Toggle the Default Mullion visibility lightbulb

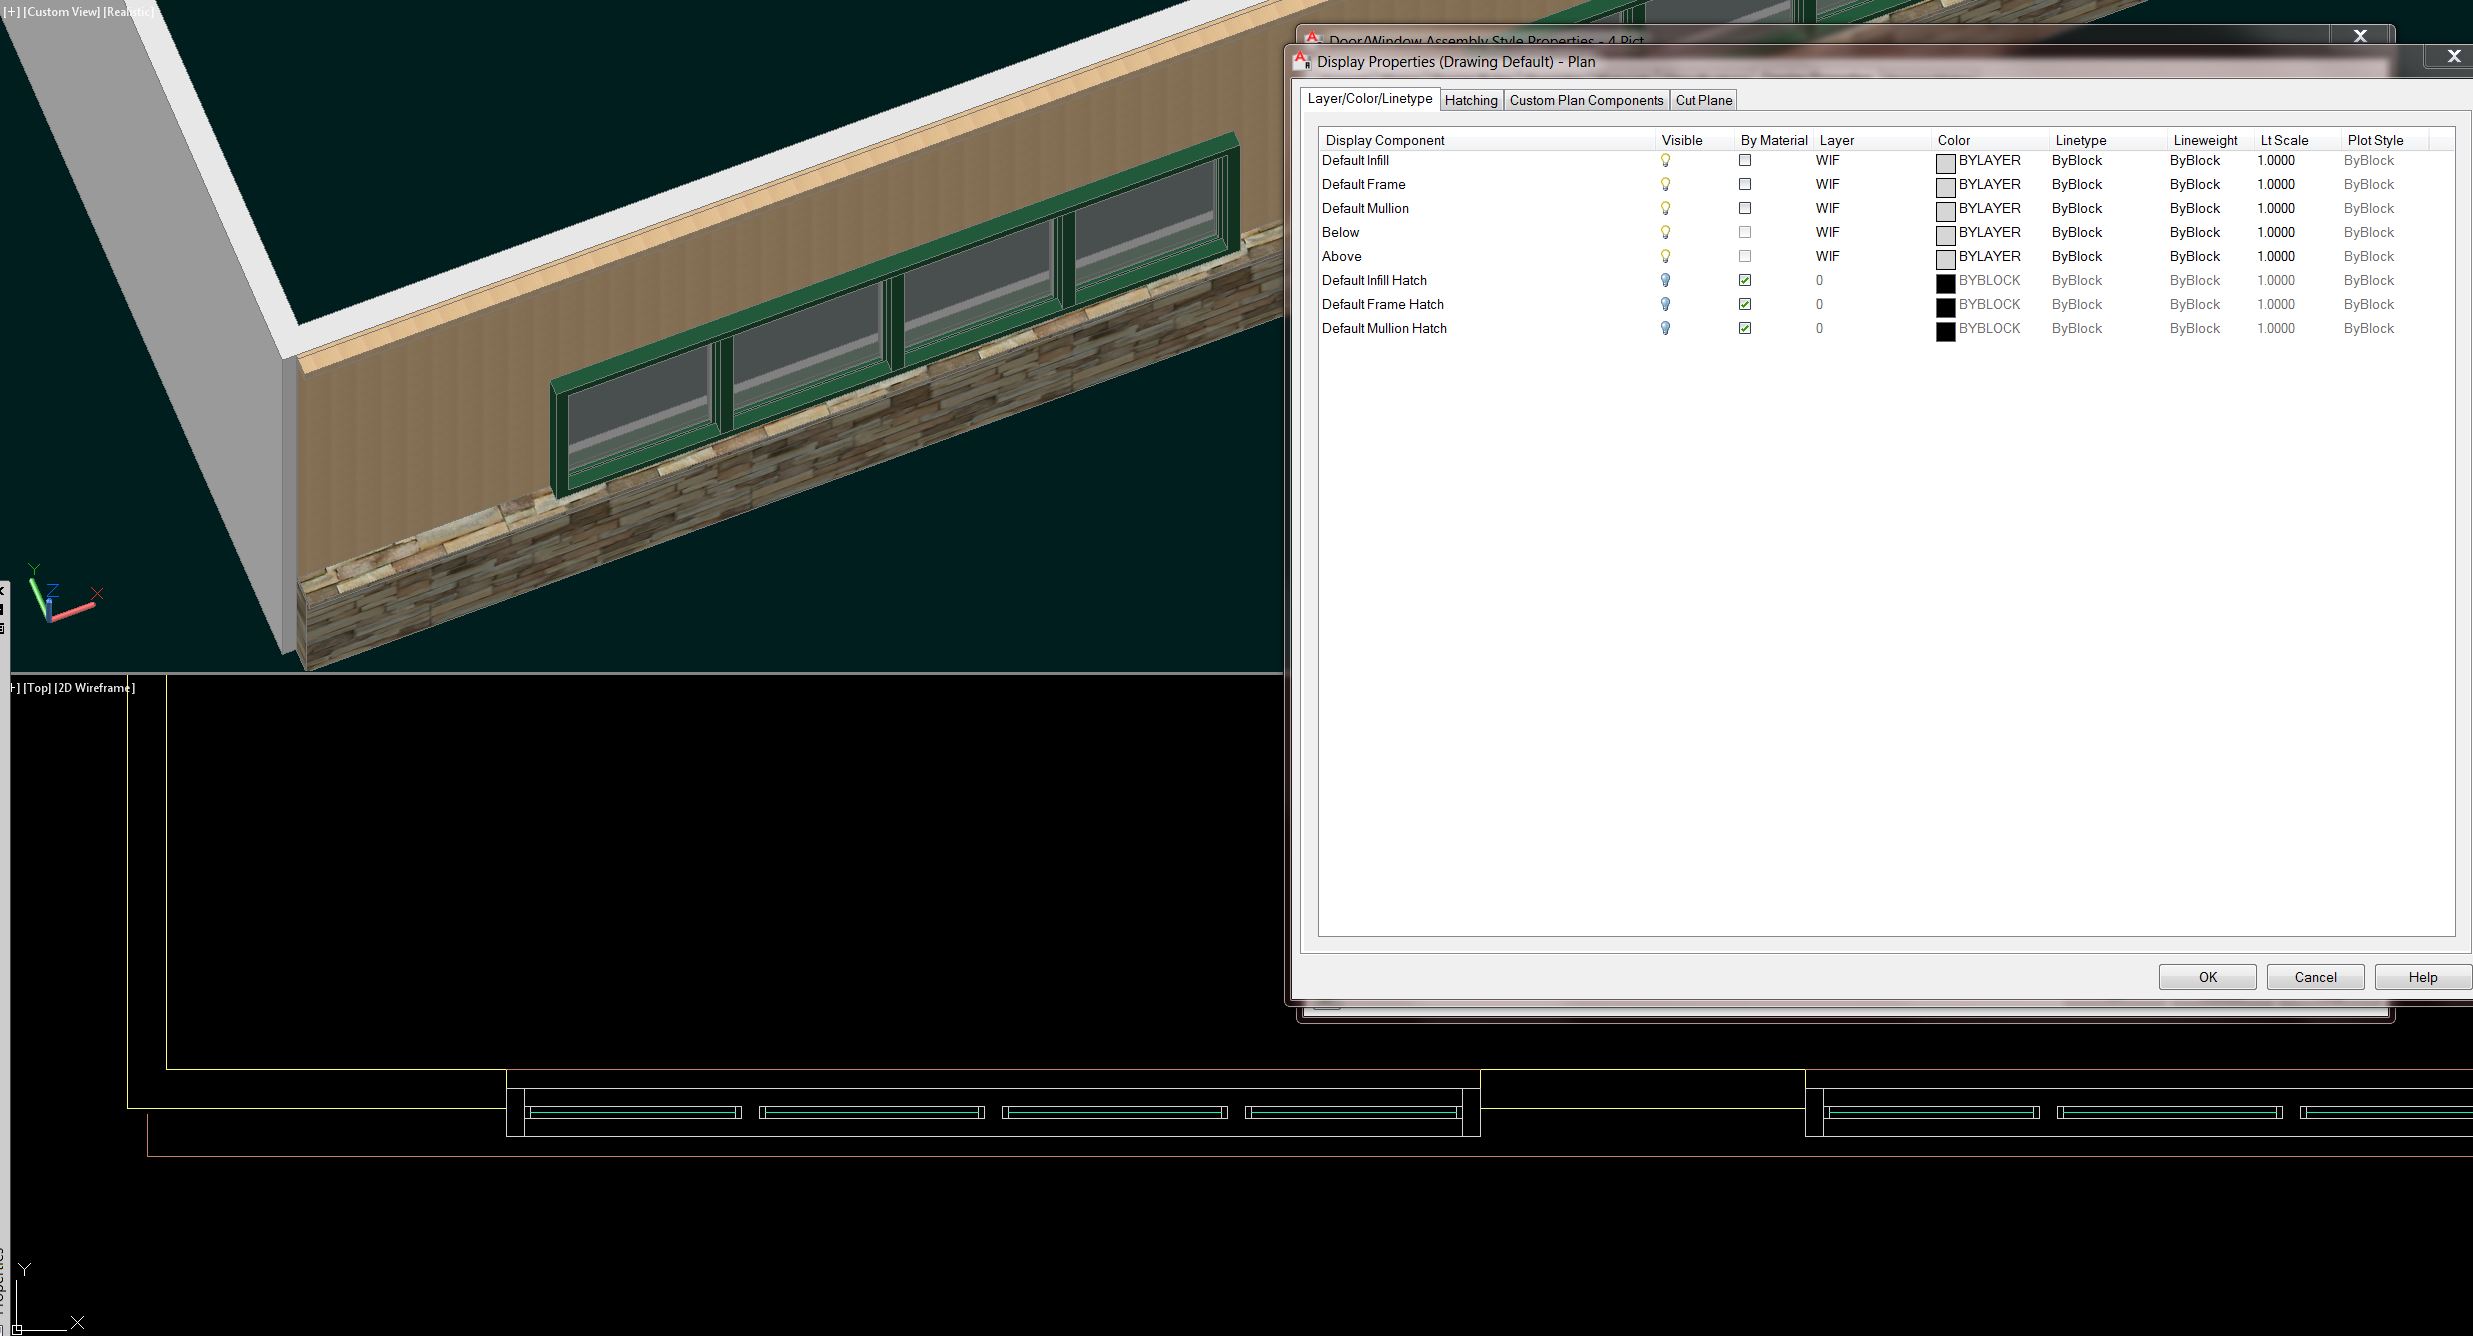click(1664, 208)
